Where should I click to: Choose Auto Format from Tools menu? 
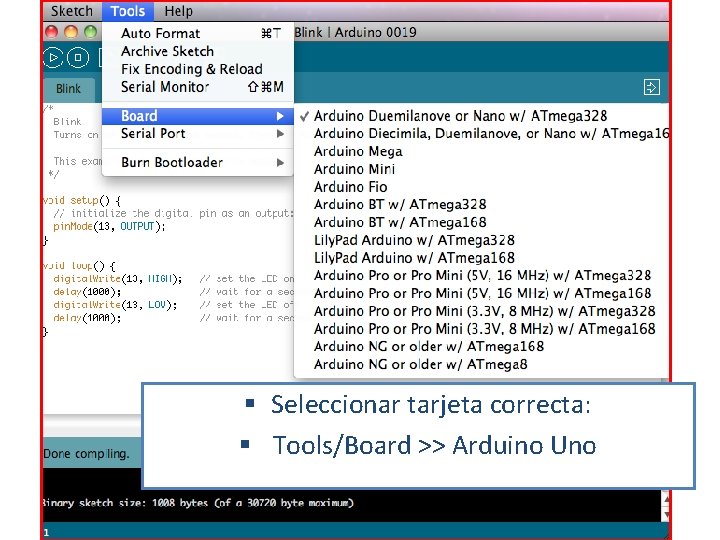[197, 34]
